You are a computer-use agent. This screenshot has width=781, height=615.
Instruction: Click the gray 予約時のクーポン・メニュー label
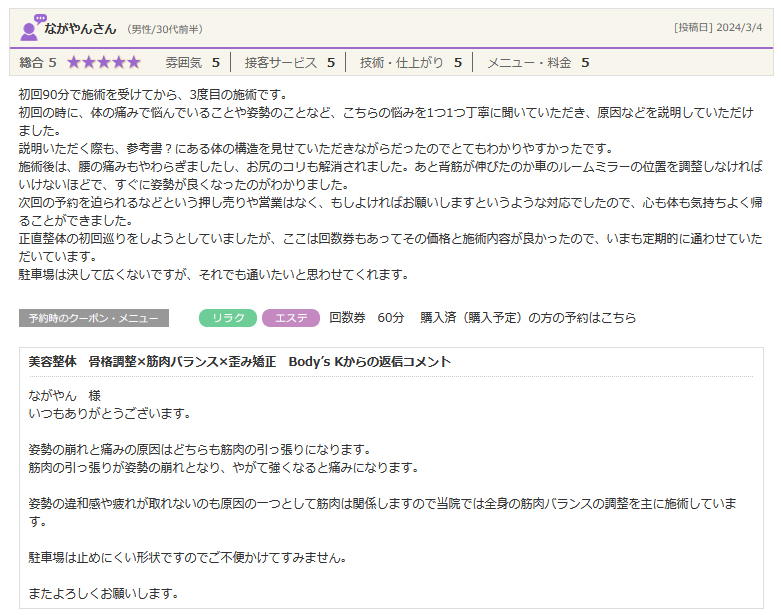[93, 318]
